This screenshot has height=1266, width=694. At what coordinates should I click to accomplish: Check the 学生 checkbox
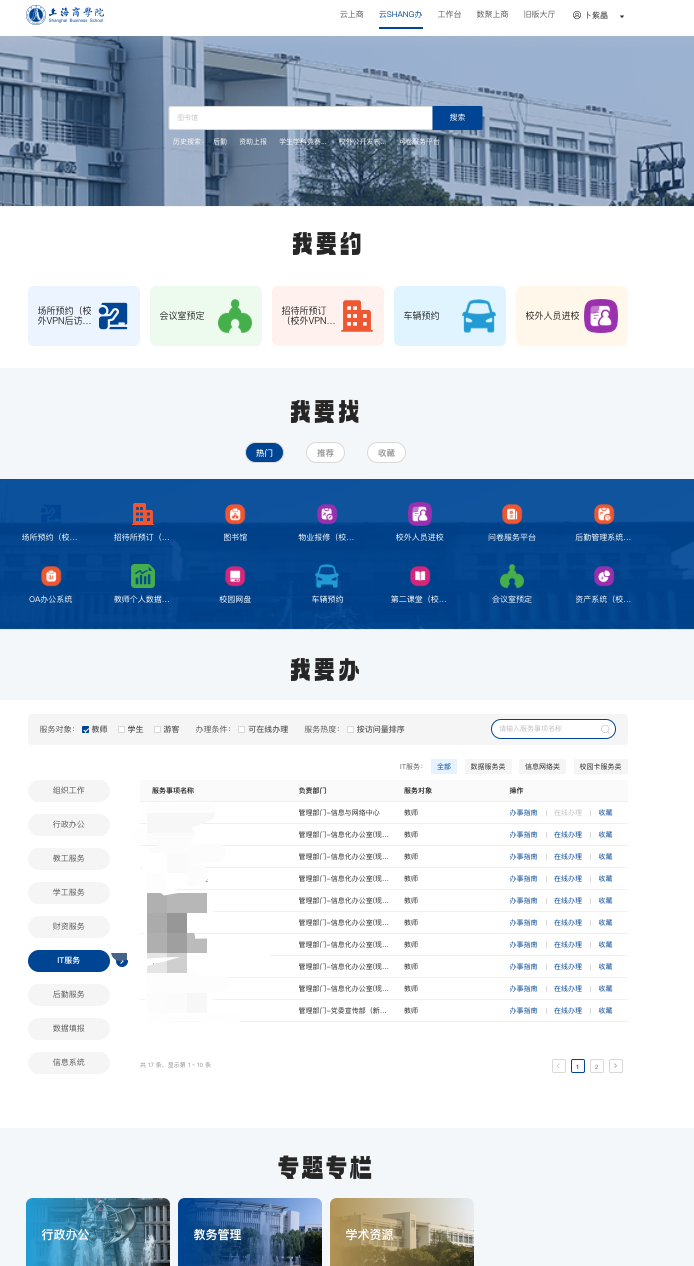click(x=122, y=730)
